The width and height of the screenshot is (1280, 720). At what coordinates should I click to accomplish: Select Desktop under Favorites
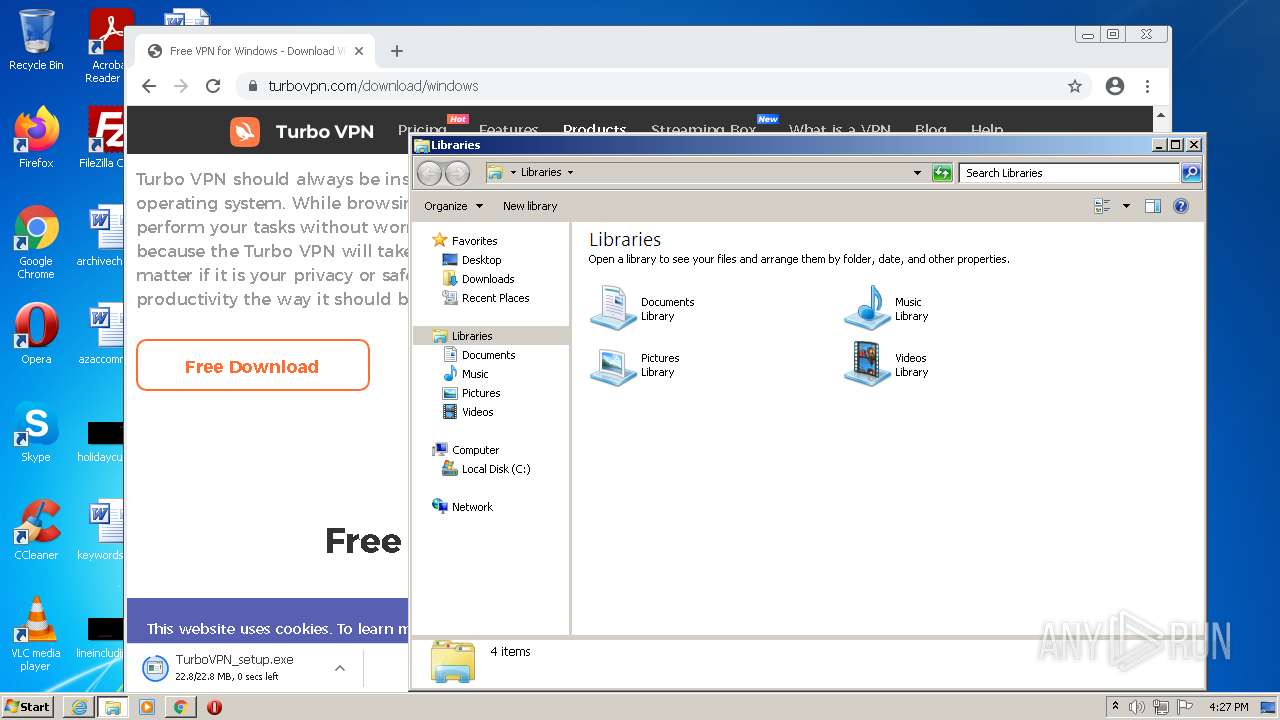coord(470,260)
